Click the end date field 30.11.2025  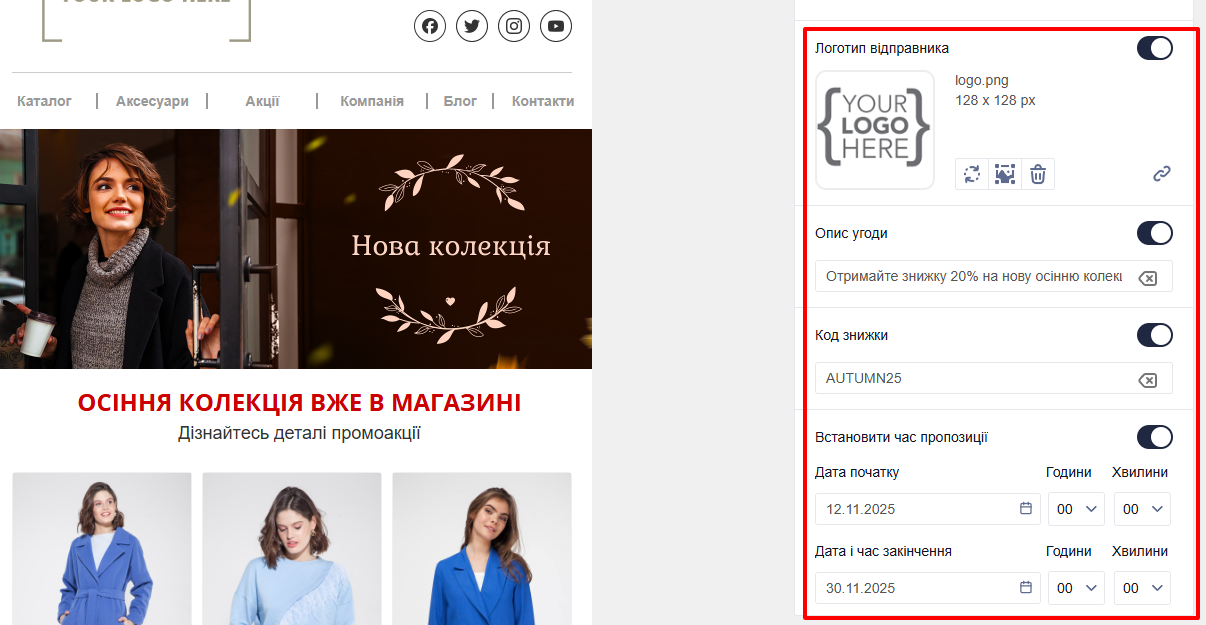click(928, 588)
